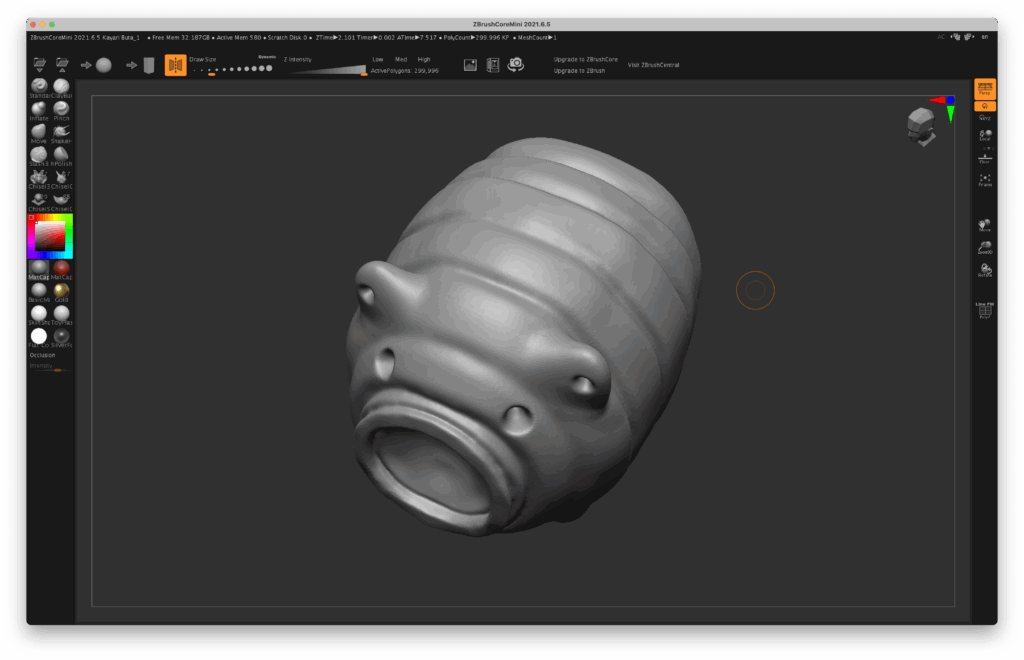Pick a color in the color picker square
Screen dimensions: 1024x660
[x=50, y=236]
